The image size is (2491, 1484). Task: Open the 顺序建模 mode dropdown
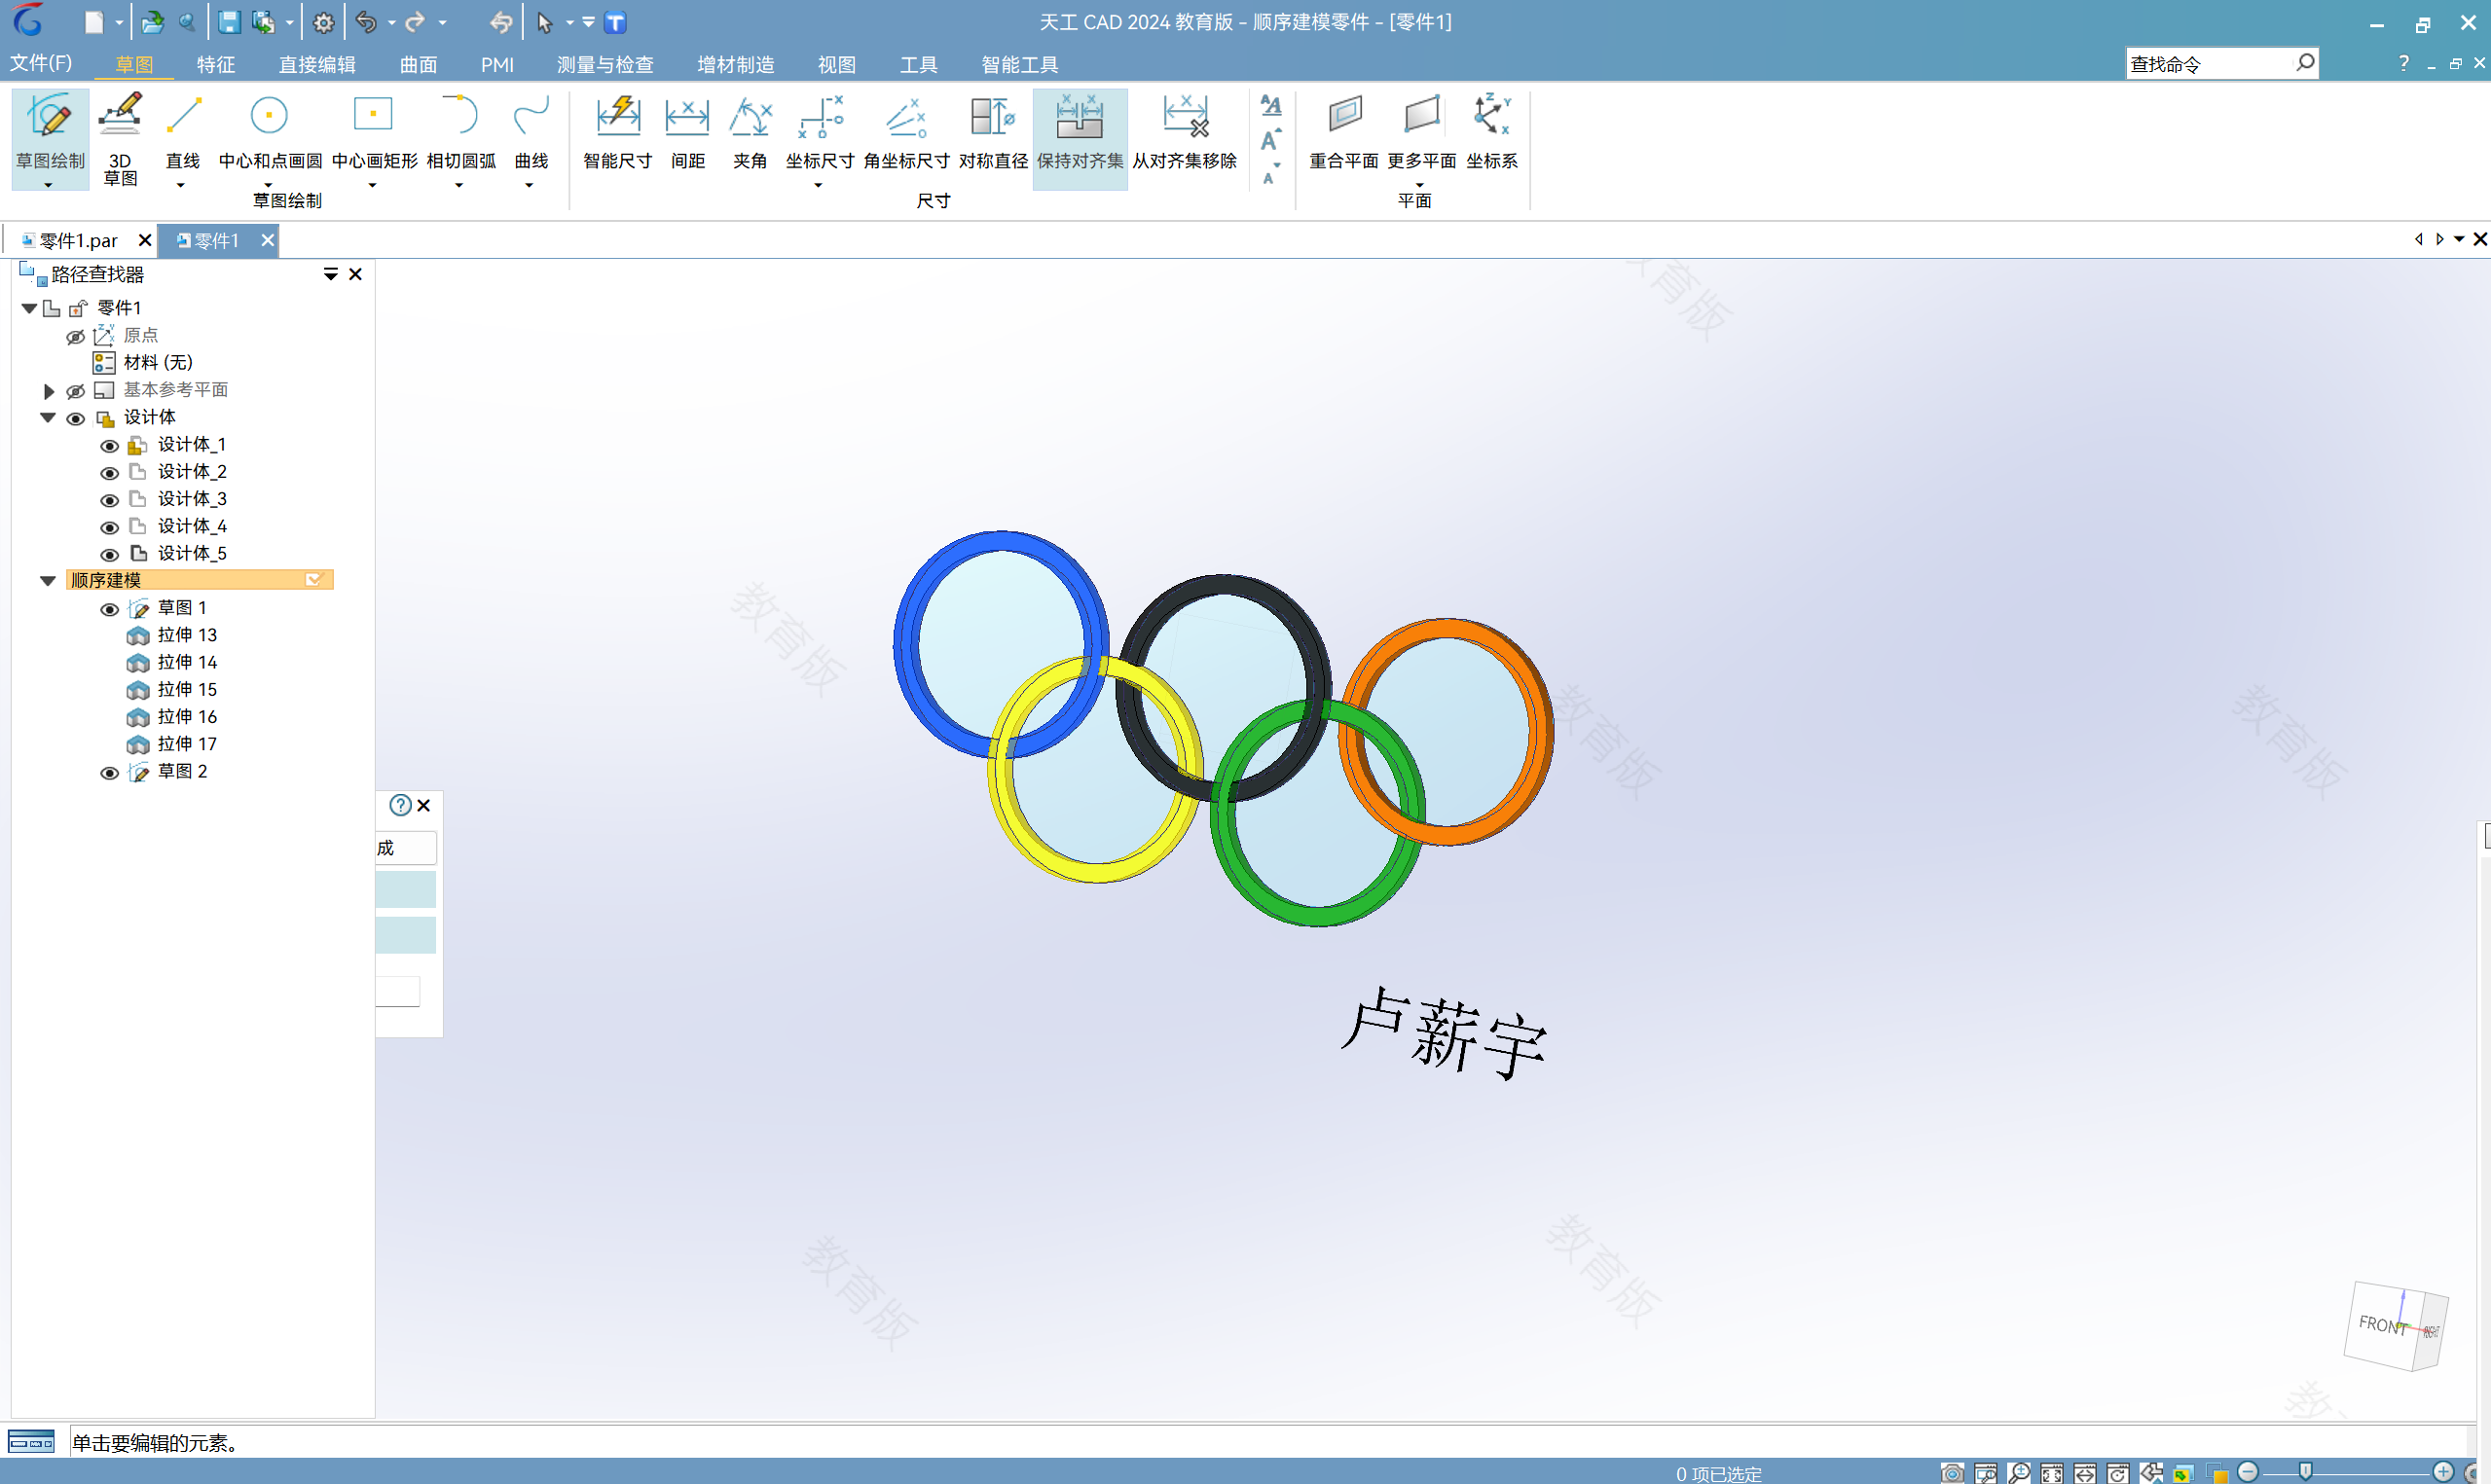pos(314,580)
